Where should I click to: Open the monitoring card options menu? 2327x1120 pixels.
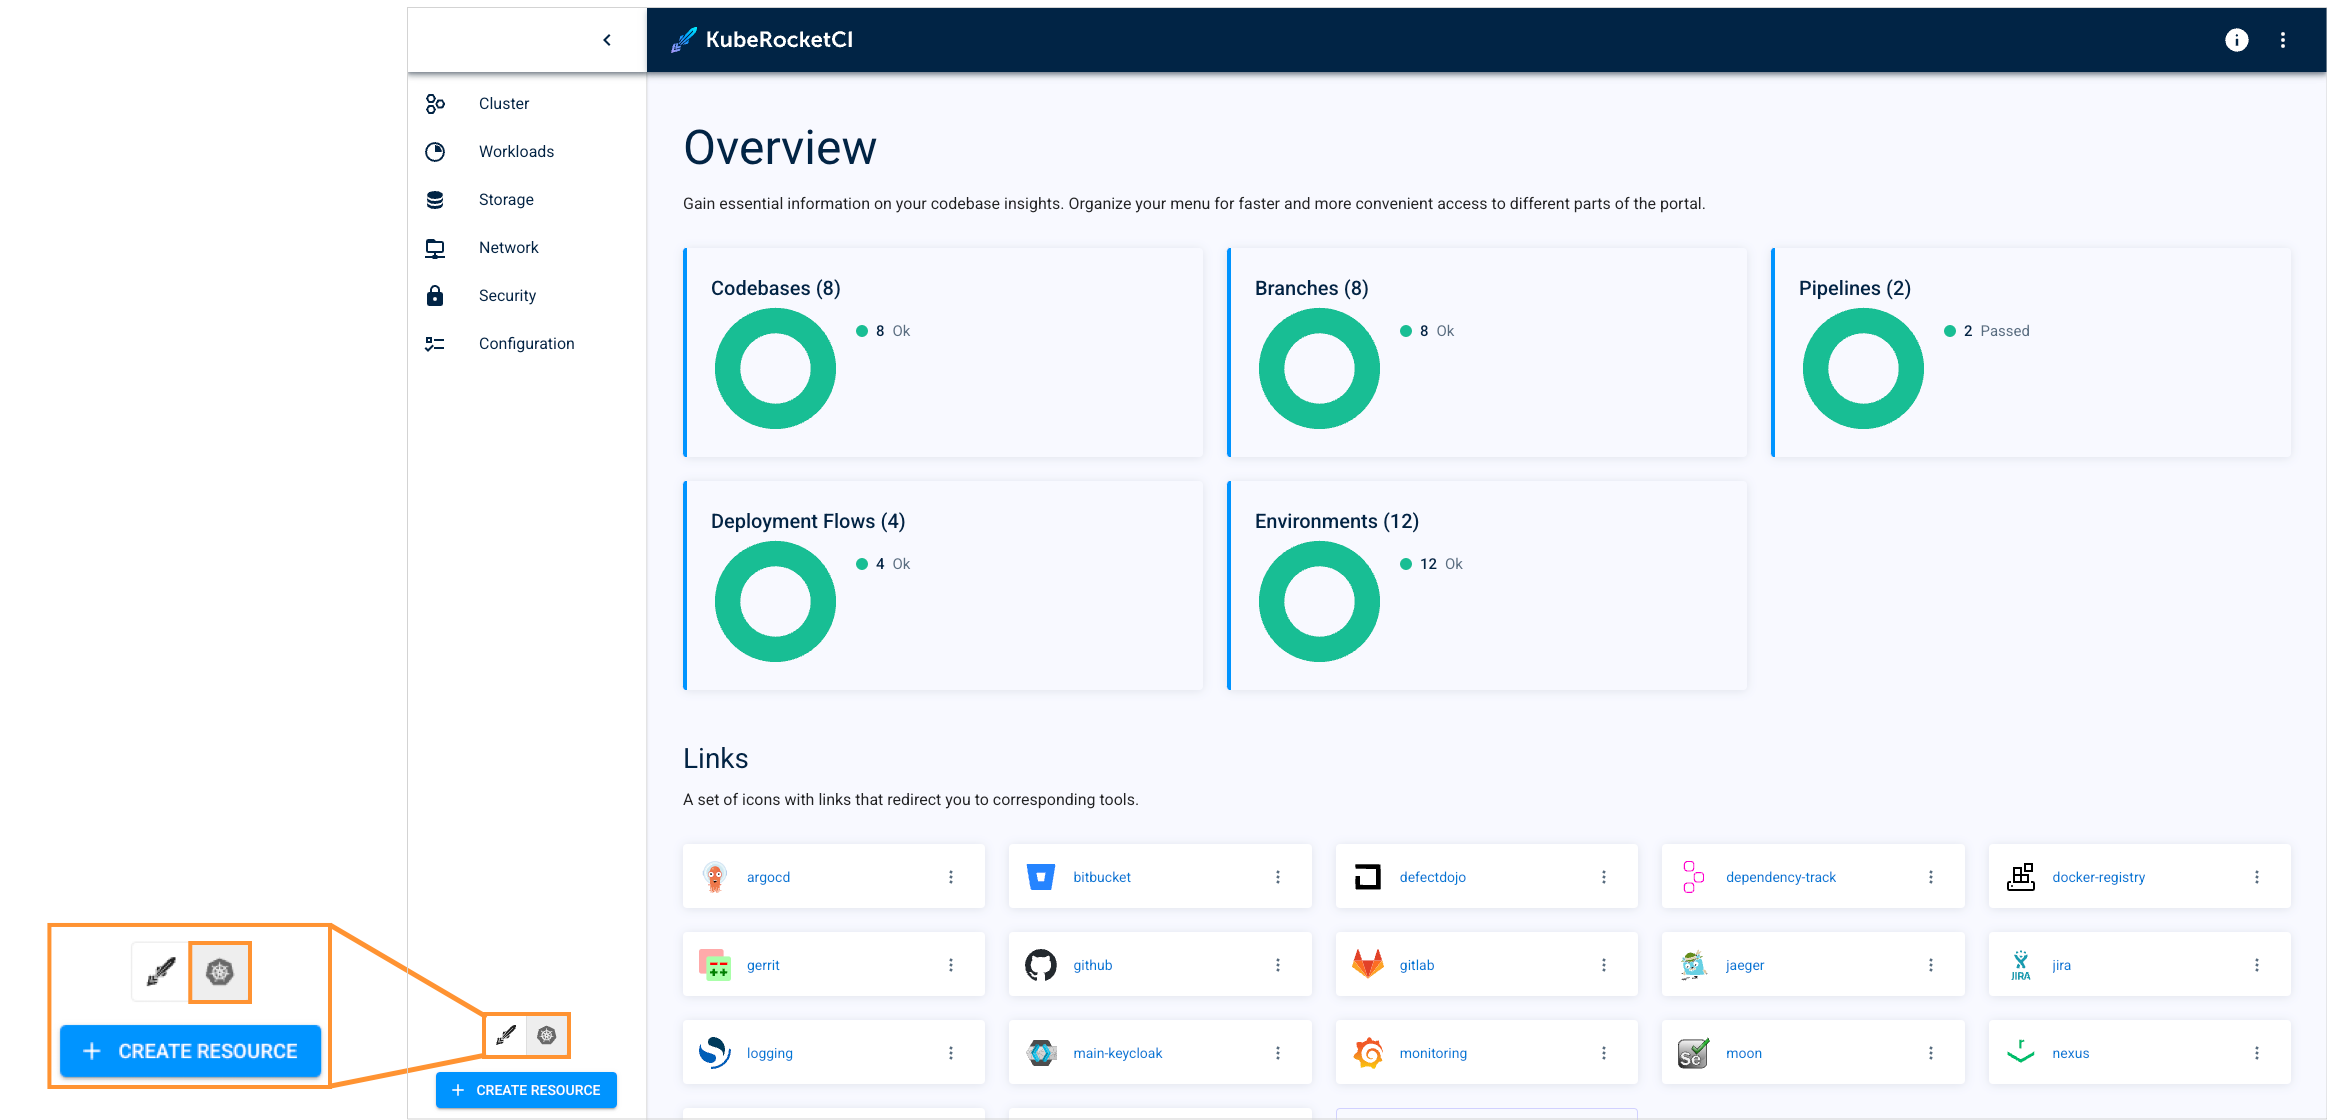pyautogui.click(x=1604, y=1052)
